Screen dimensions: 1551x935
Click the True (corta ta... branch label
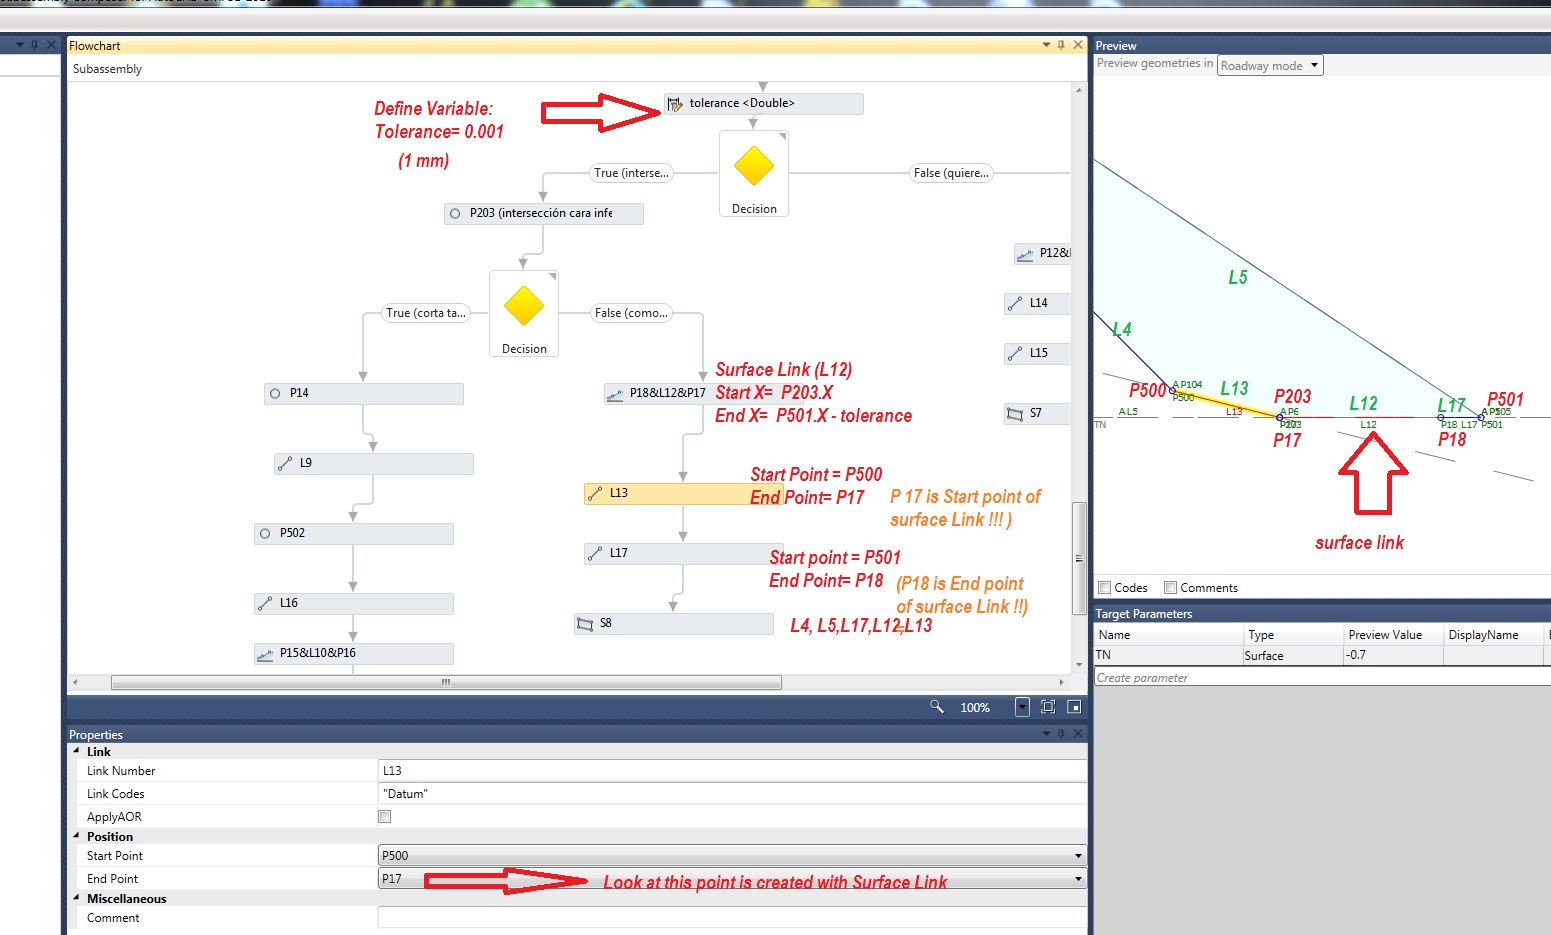(426, 313)
